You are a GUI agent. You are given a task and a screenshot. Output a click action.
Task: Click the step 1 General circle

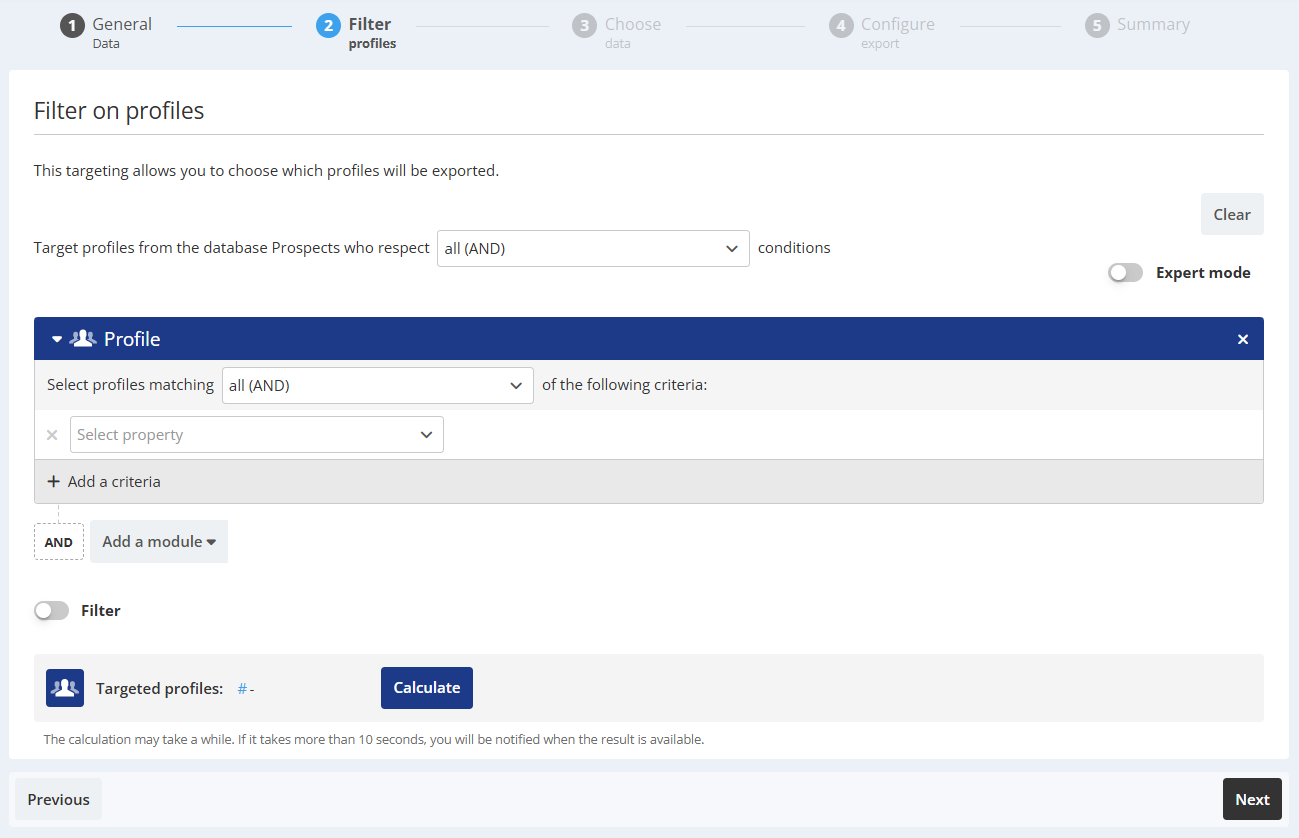coord(72,26)
